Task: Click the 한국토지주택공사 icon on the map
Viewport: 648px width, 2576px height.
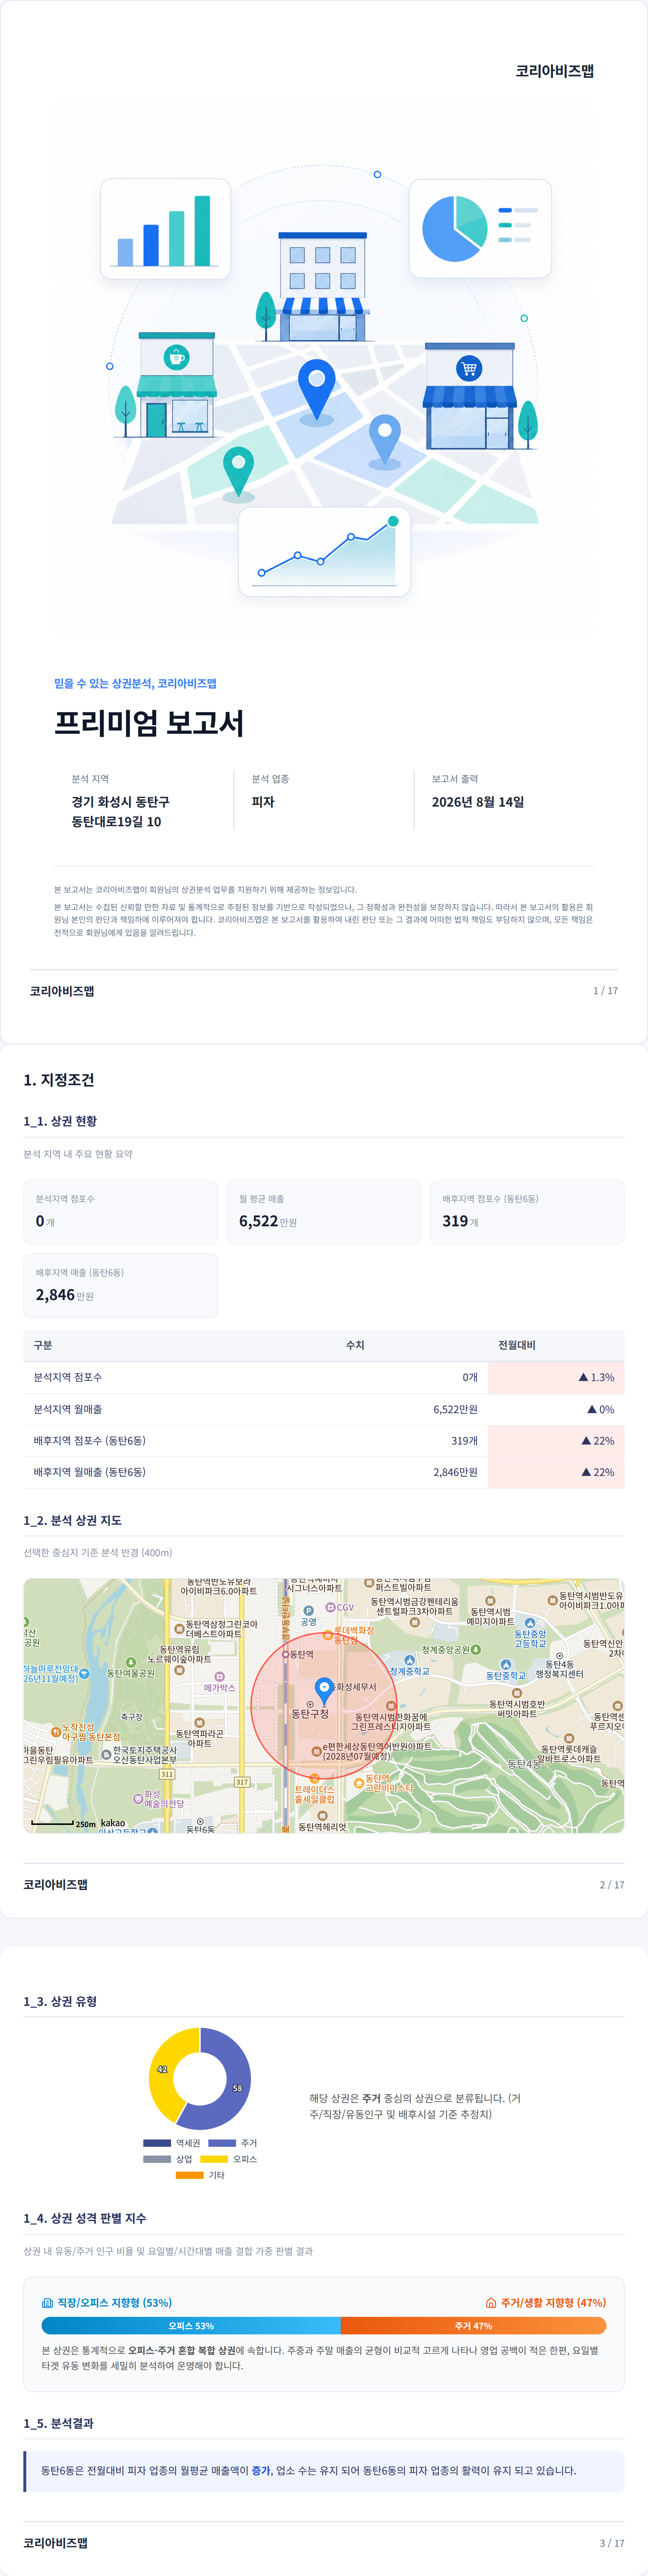Action: [106, 1755]
